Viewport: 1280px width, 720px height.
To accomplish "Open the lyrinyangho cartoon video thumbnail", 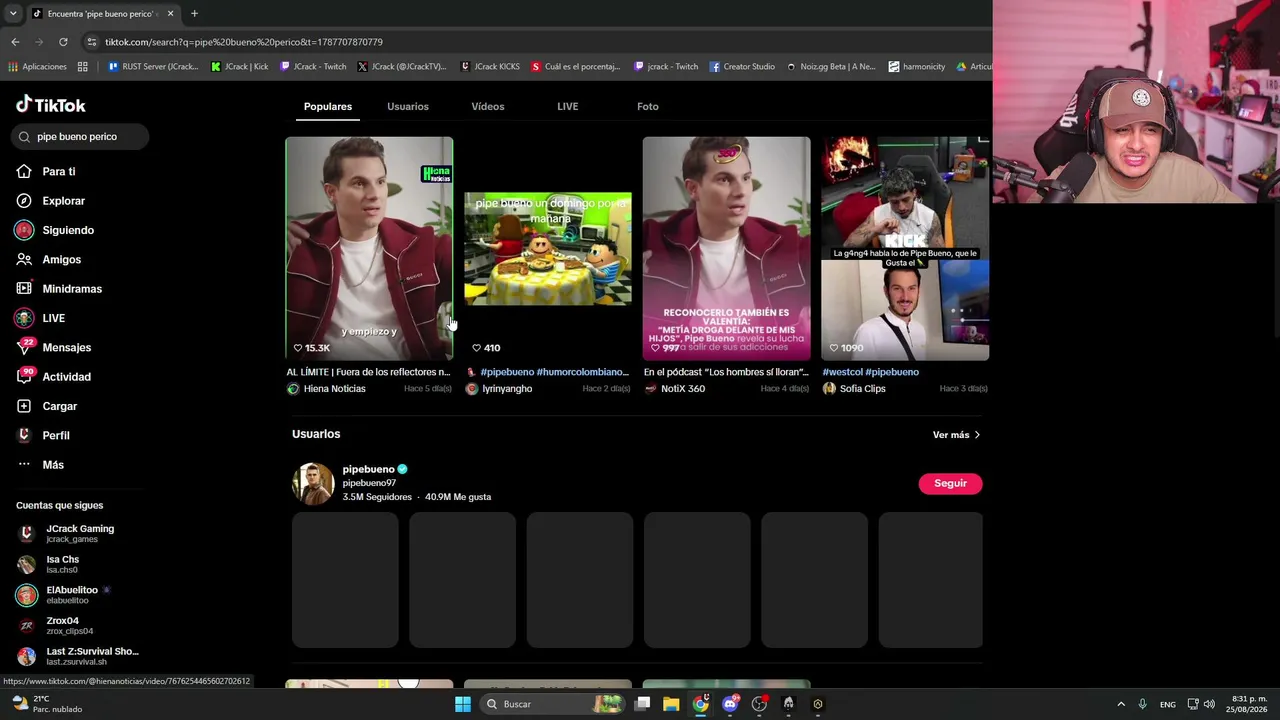I will point(548,248).
